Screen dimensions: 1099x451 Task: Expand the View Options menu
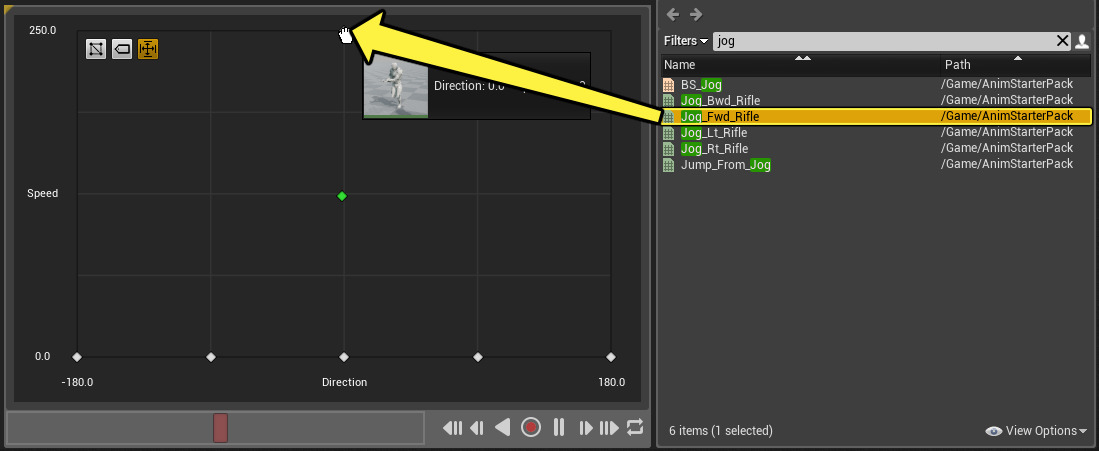coord(1036,431)
